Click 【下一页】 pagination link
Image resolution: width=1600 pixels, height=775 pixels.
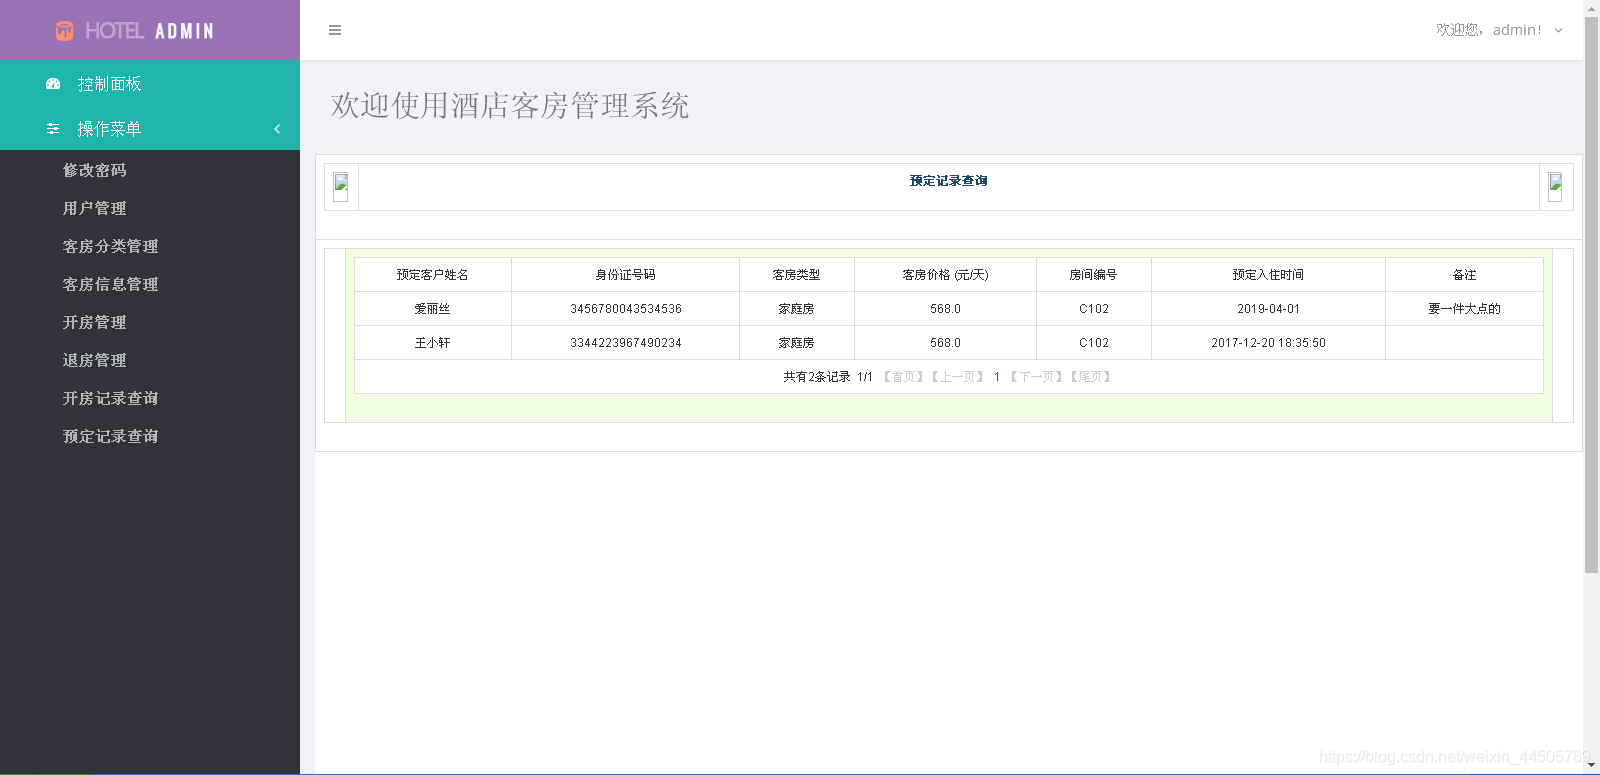pos(1036,377)
